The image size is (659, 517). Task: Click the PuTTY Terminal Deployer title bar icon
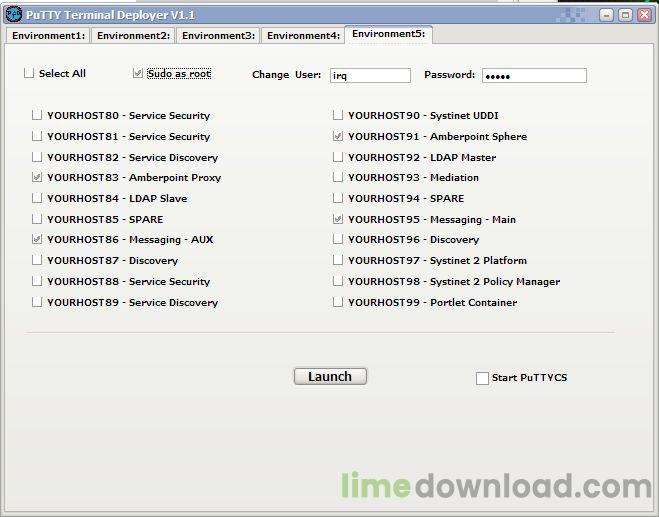click(14, 15)
